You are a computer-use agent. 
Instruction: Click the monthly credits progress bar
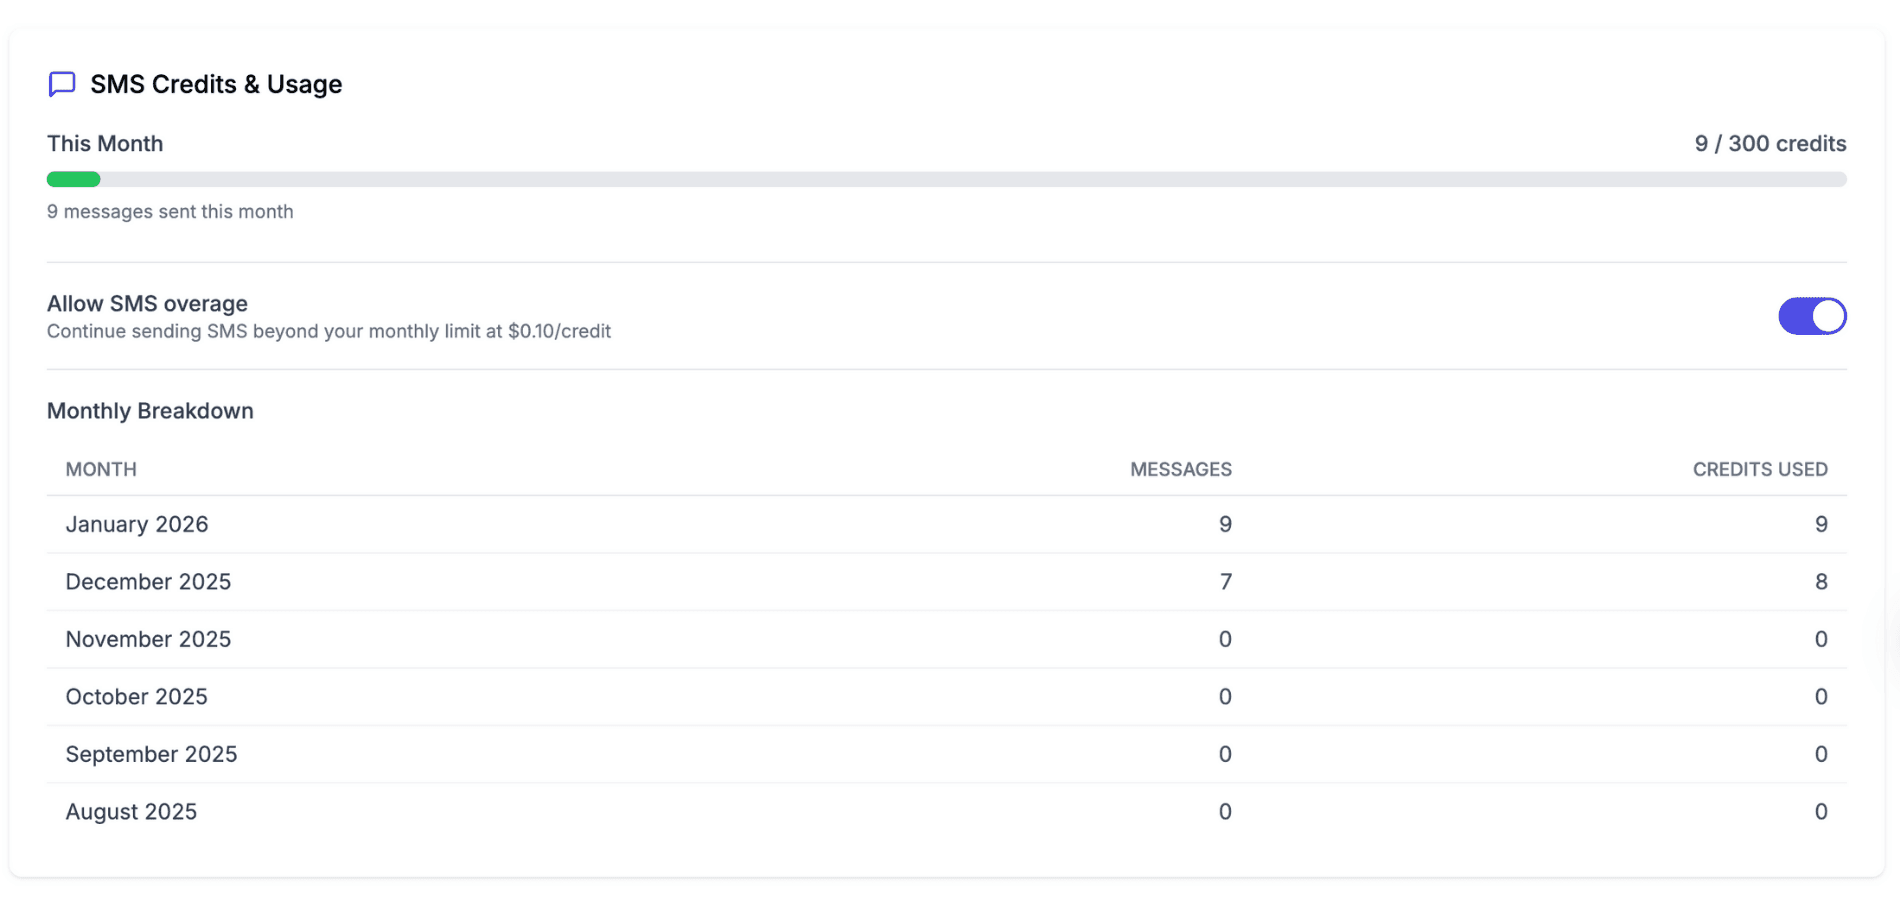[x=946, y=180]
